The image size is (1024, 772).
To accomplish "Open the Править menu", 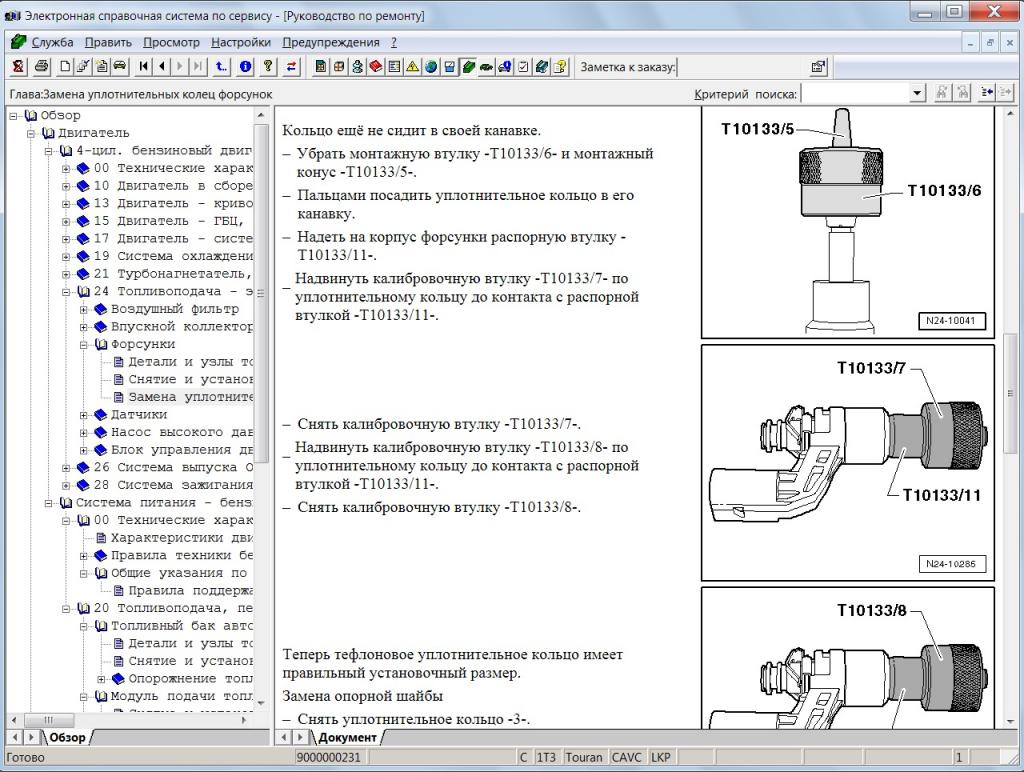I will [108, 42].
